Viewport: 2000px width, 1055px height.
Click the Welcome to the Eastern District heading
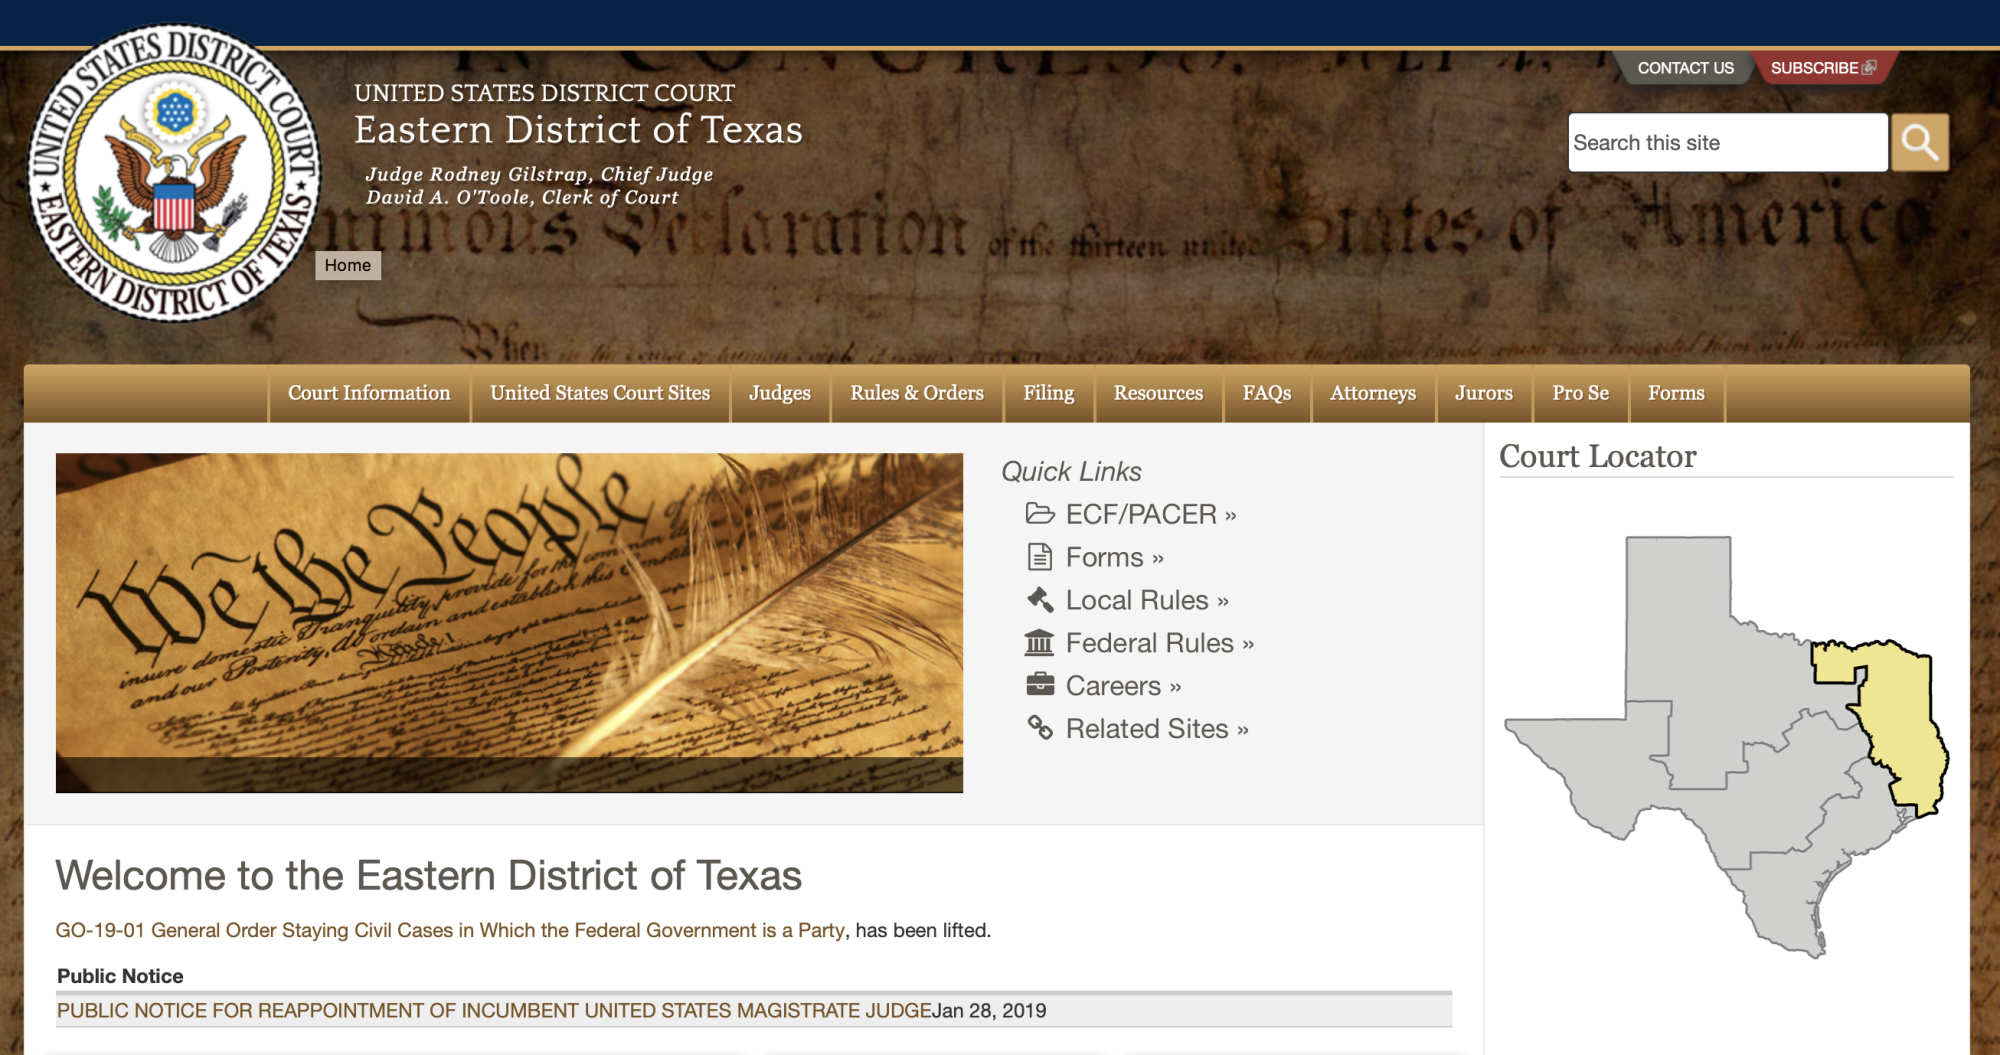[x=429, y=875]
